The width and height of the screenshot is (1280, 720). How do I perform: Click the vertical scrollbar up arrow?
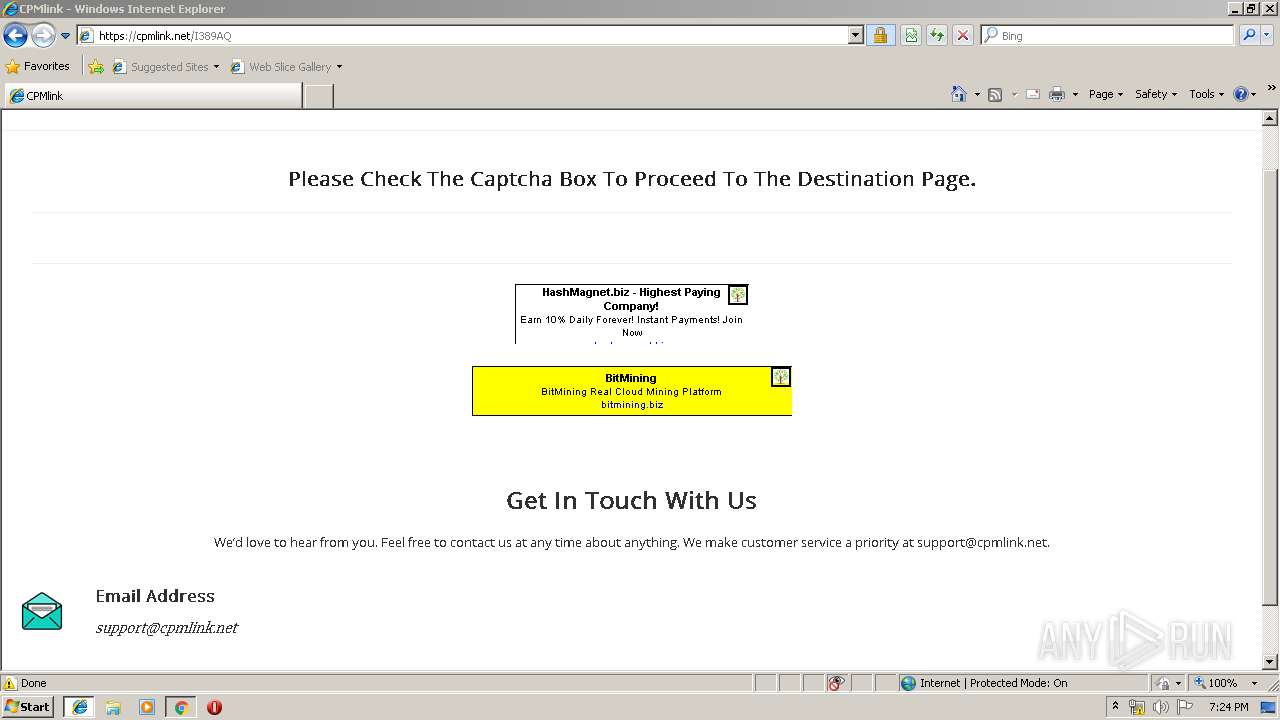[x=1270, y=119]
